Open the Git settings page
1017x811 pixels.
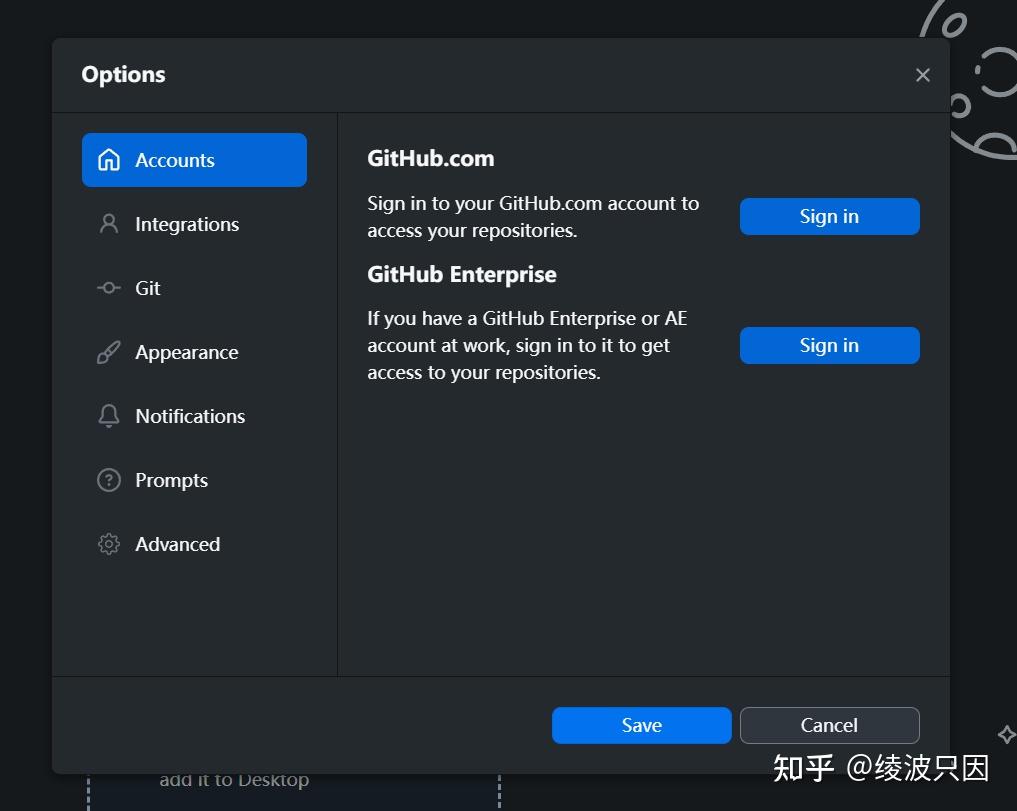[x=146, y=287]
